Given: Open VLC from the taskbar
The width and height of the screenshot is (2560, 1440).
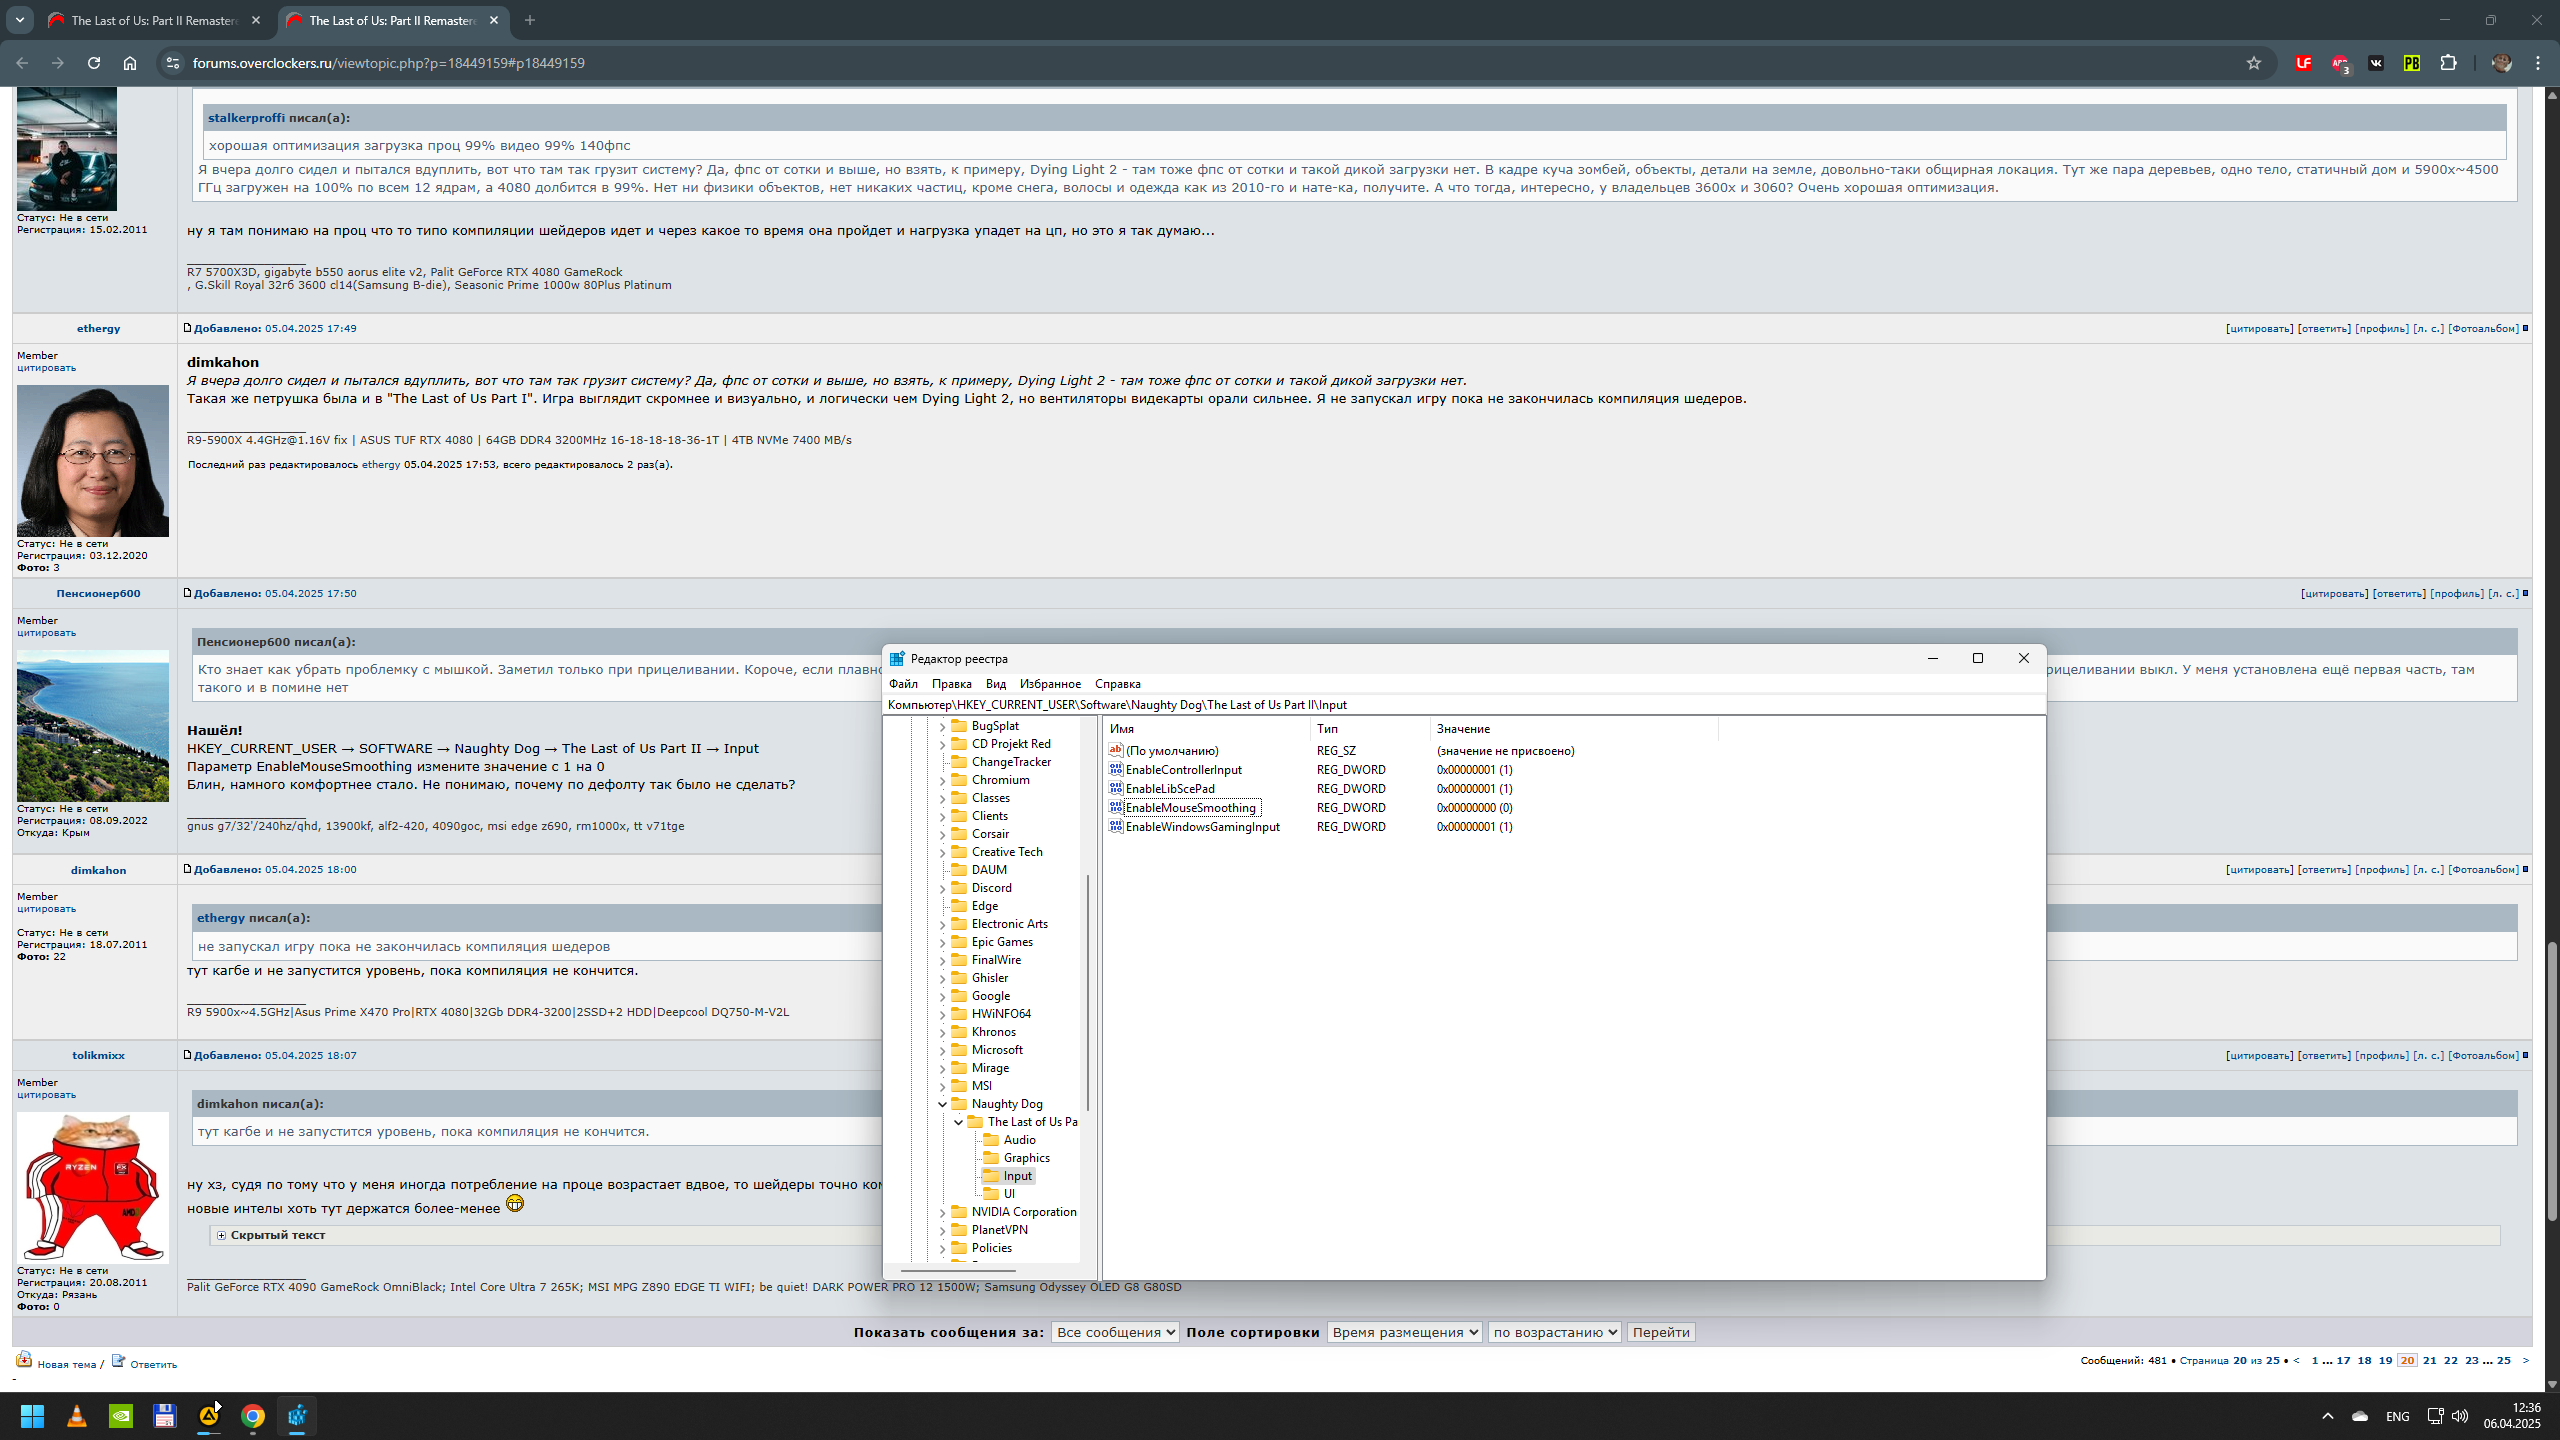Looking at the screenshot, I should [77, 1416].
